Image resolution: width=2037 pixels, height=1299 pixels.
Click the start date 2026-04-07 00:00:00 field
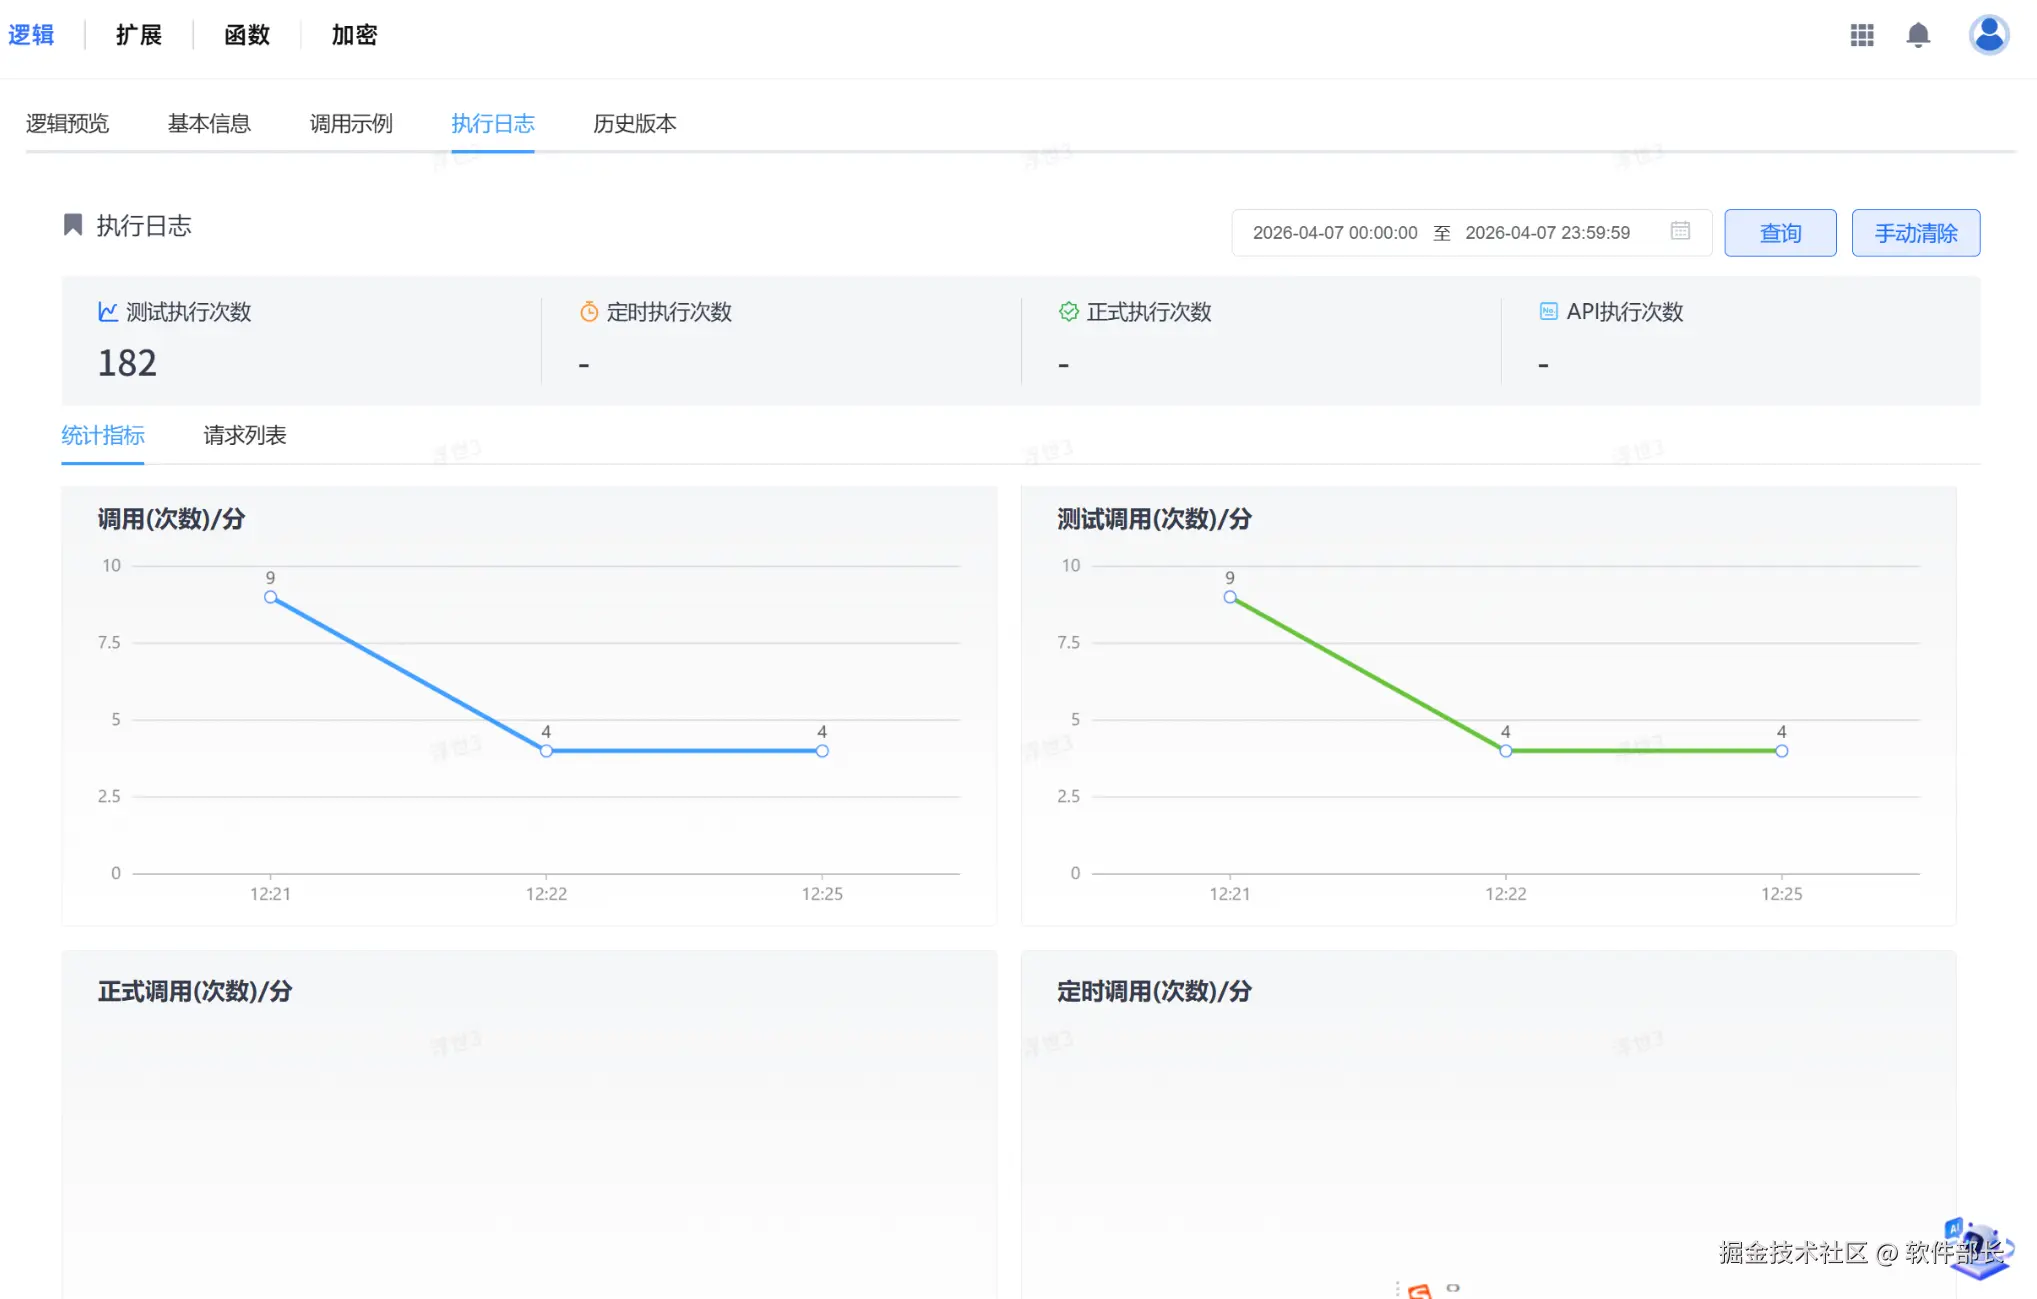click(1334, 233)
